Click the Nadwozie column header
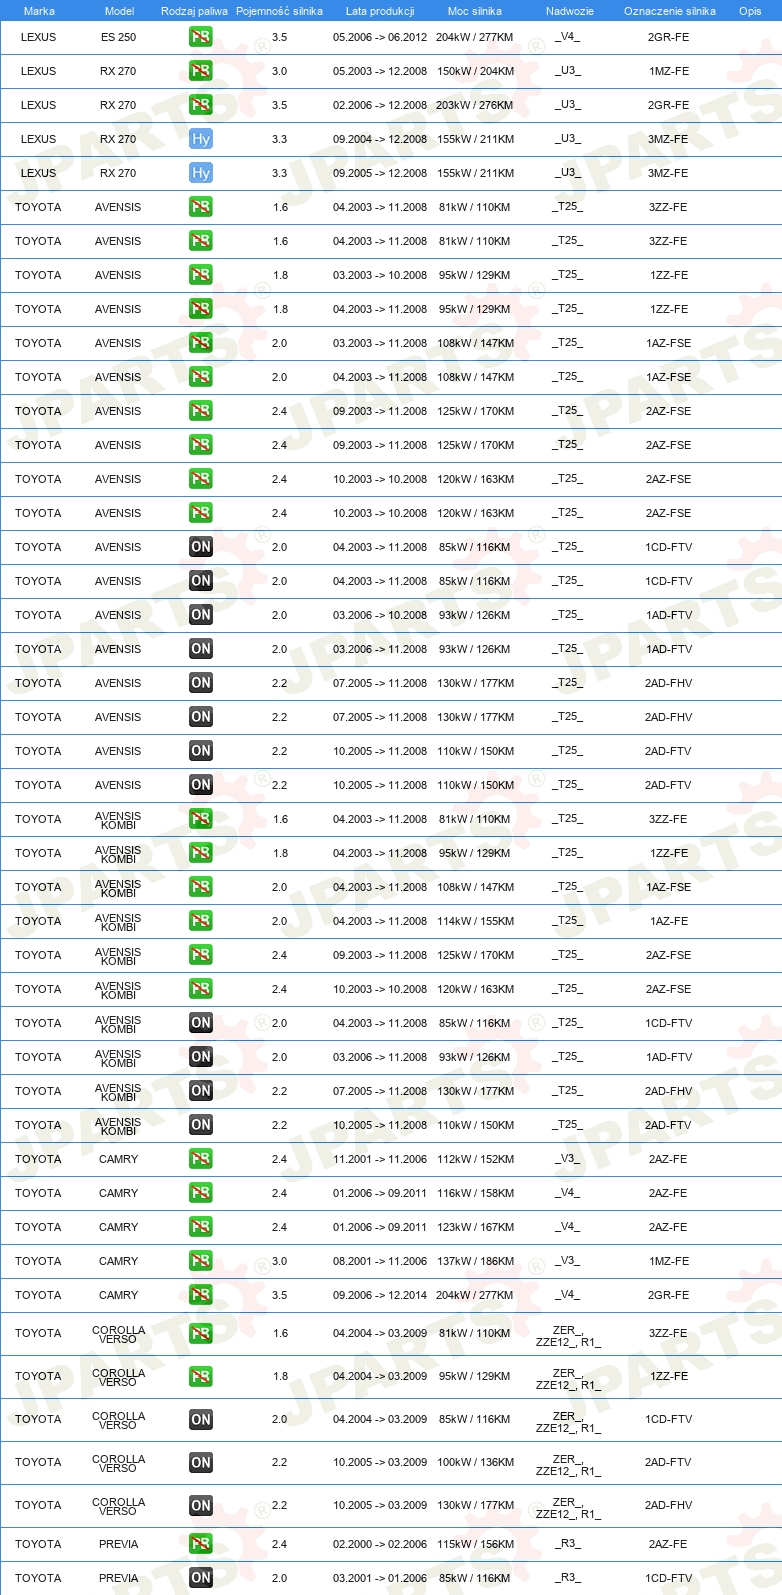 pyautogui.click(x=570, y=11)
